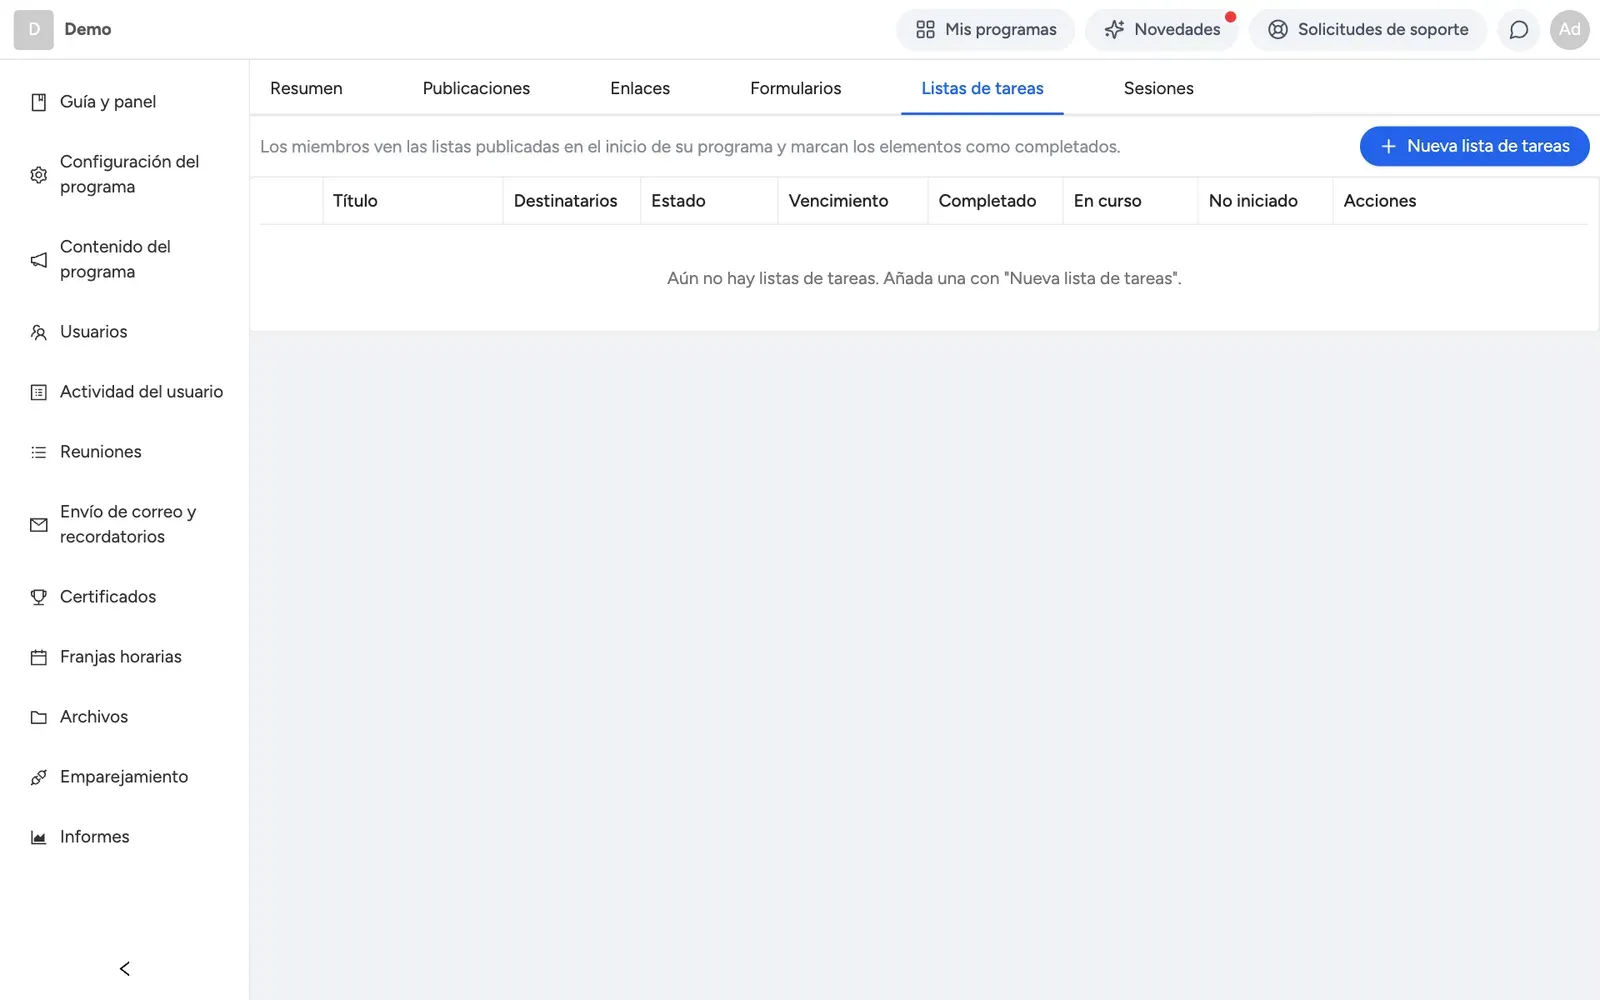
Task: Click the Certificados trophy icon
Action: (x=39, y=597)
